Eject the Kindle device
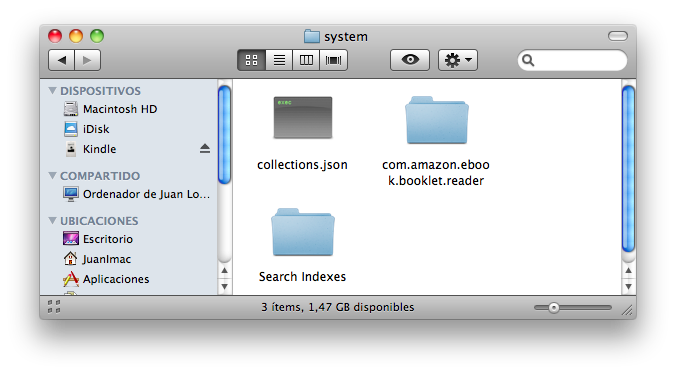Viewport: 676px width, 374px height. pos(205,149)
